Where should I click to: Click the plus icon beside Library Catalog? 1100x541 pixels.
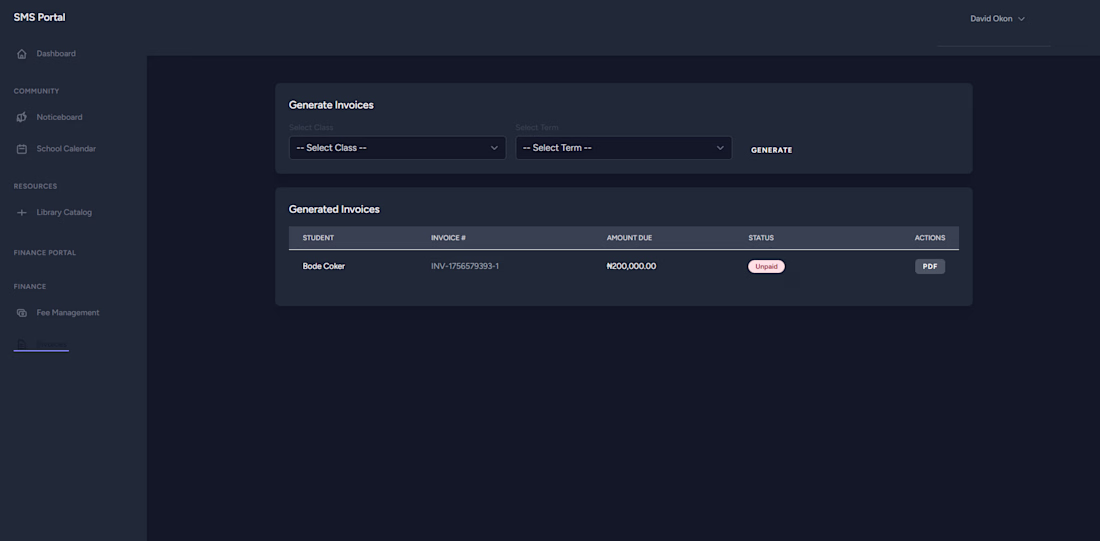click(22, 213)
